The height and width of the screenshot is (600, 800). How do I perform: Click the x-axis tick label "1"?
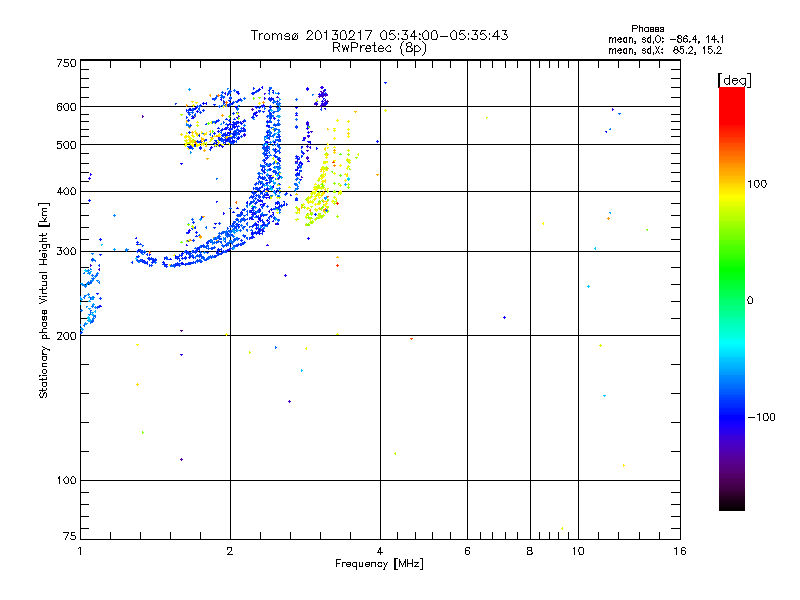pos(80,551)
